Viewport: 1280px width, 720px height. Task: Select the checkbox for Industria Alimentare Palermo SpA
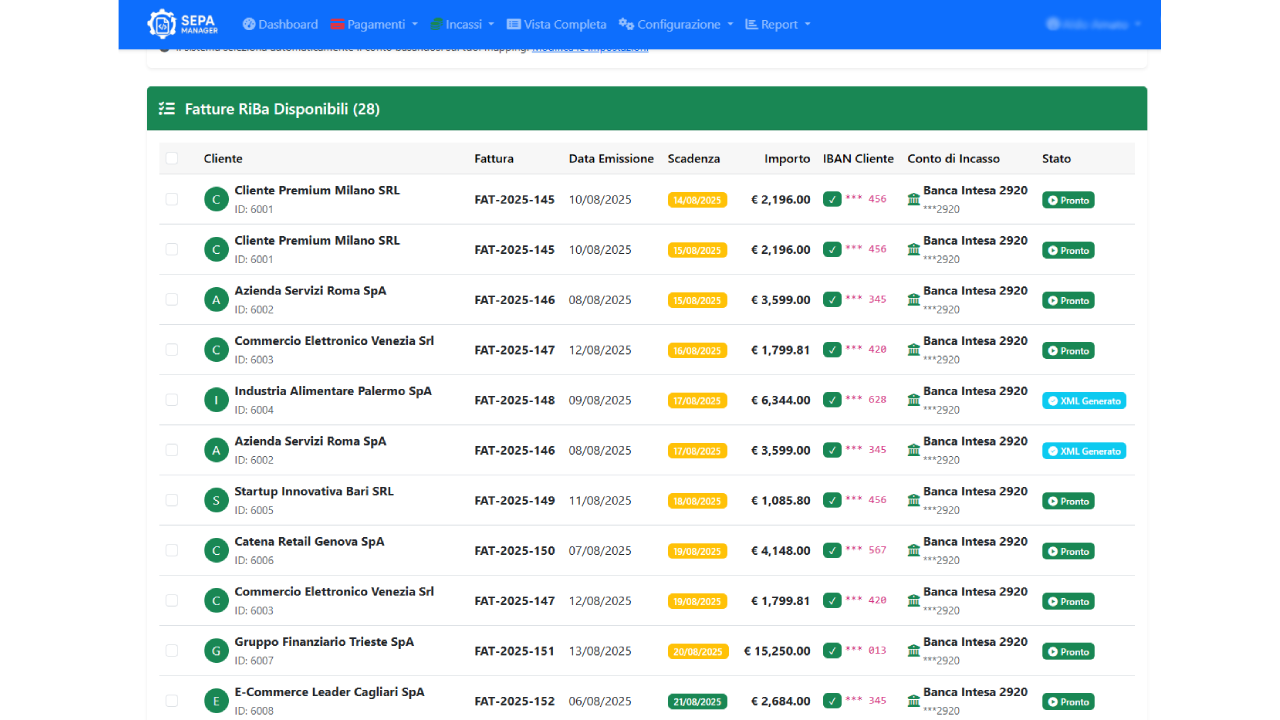pyautogui.click(x=172, y=400)
